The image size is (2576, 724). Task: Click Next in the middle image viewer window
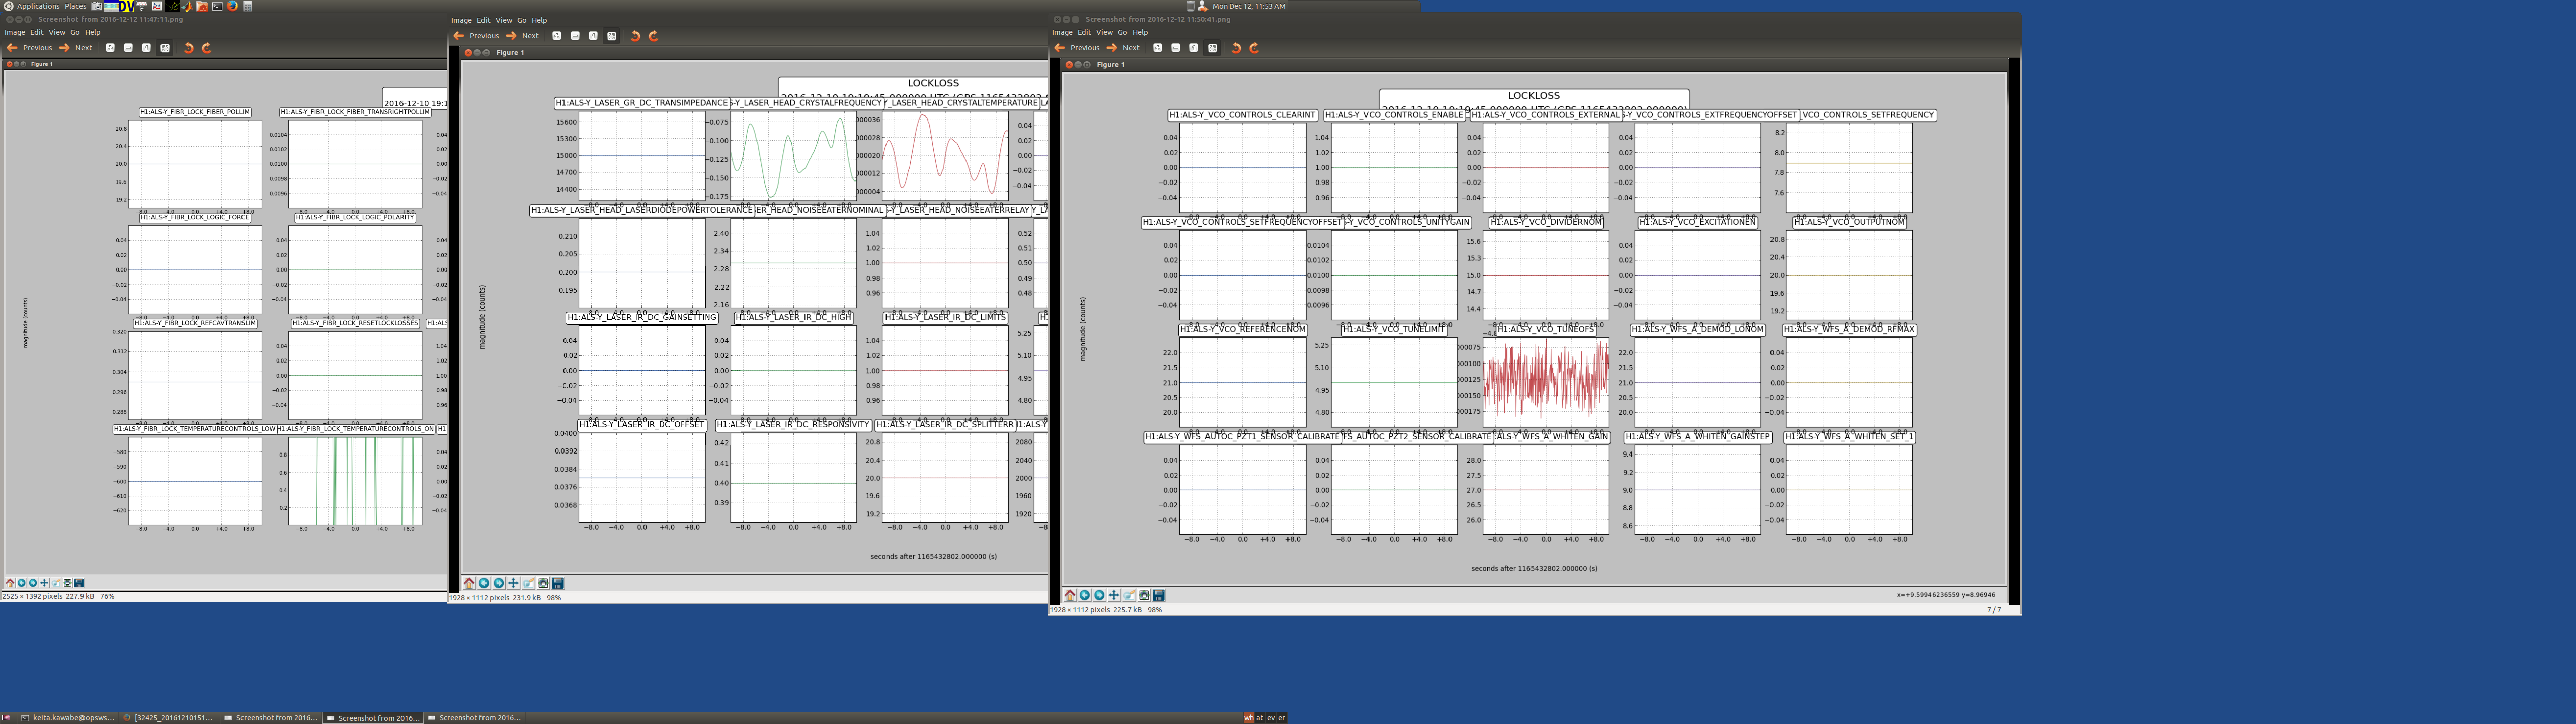pyautogui.click(x=522, y=36)
